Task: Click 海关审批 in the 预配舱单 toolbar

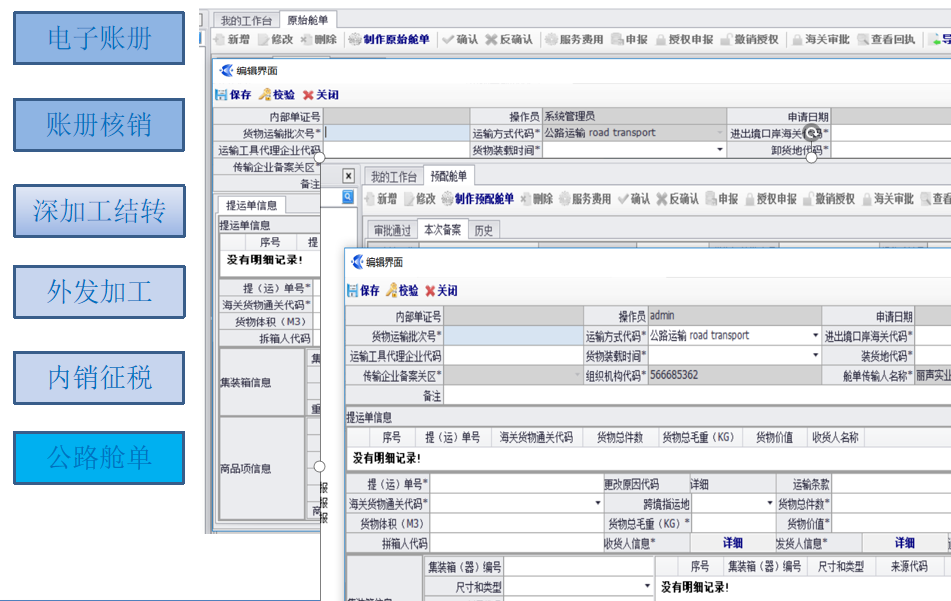Action: (x=888, y=199)
